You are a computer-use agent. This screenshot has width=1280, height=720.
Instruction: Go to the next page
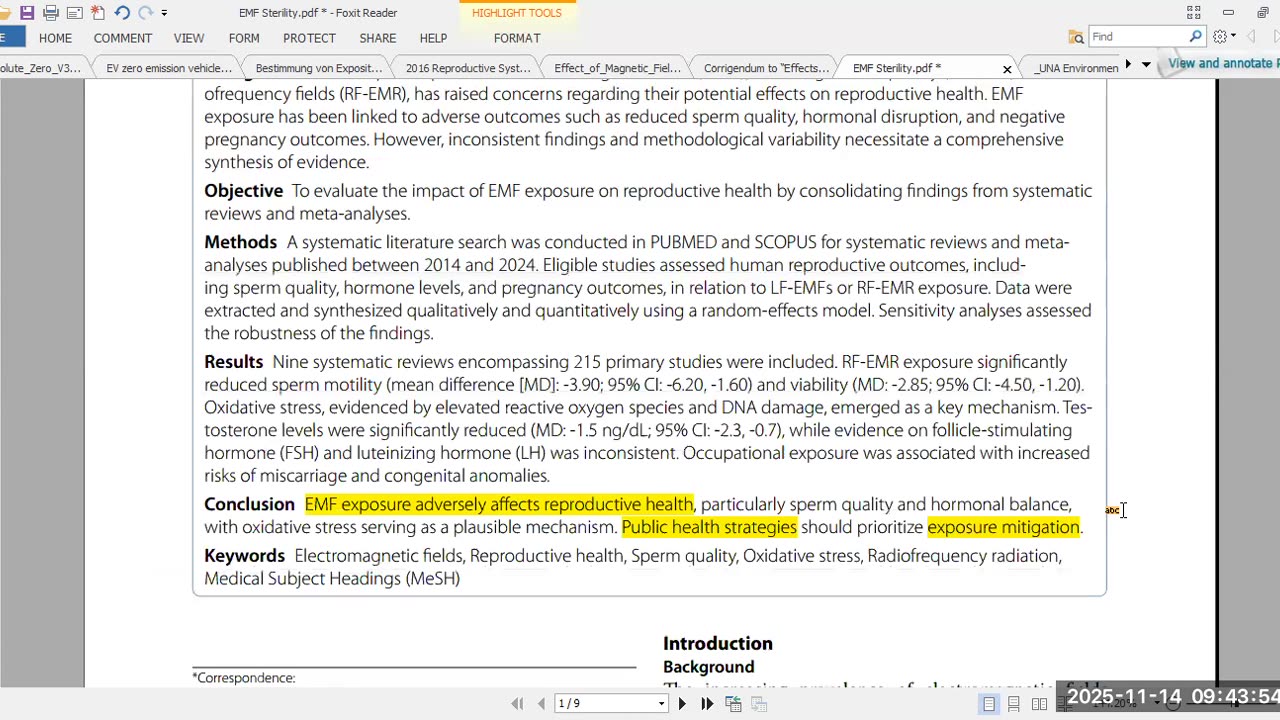click(x=682, y=704)
